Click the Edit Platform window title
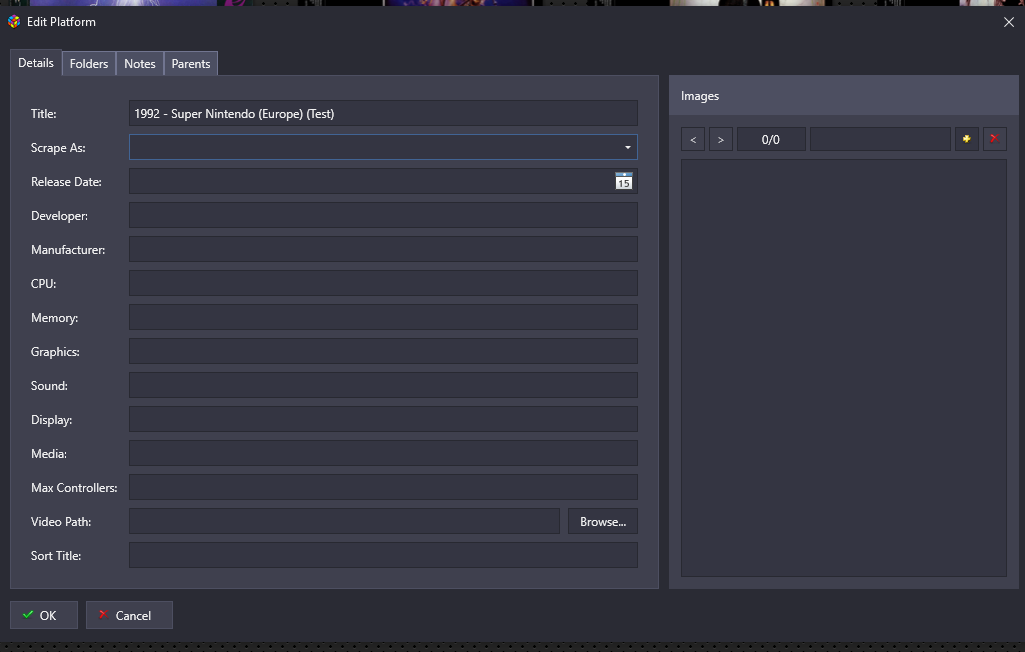The image size is (1025, 652). (x=61, y=22)
